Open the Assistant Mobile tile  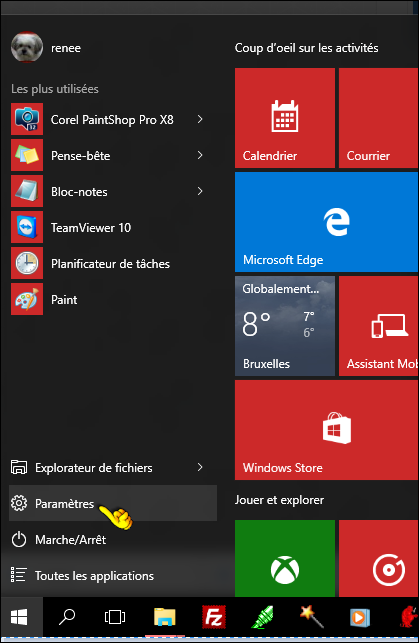point(379,326)
